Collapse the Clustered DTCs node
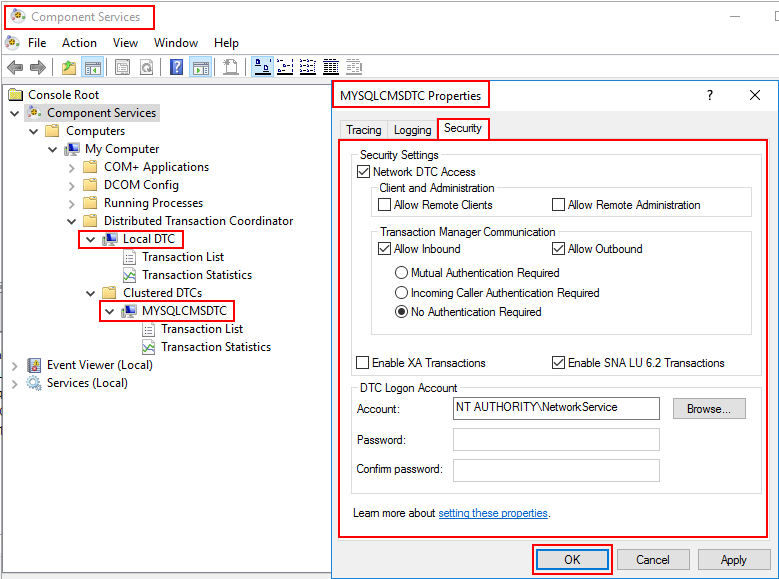Viewport: 779px width, 579px height. 90,293
